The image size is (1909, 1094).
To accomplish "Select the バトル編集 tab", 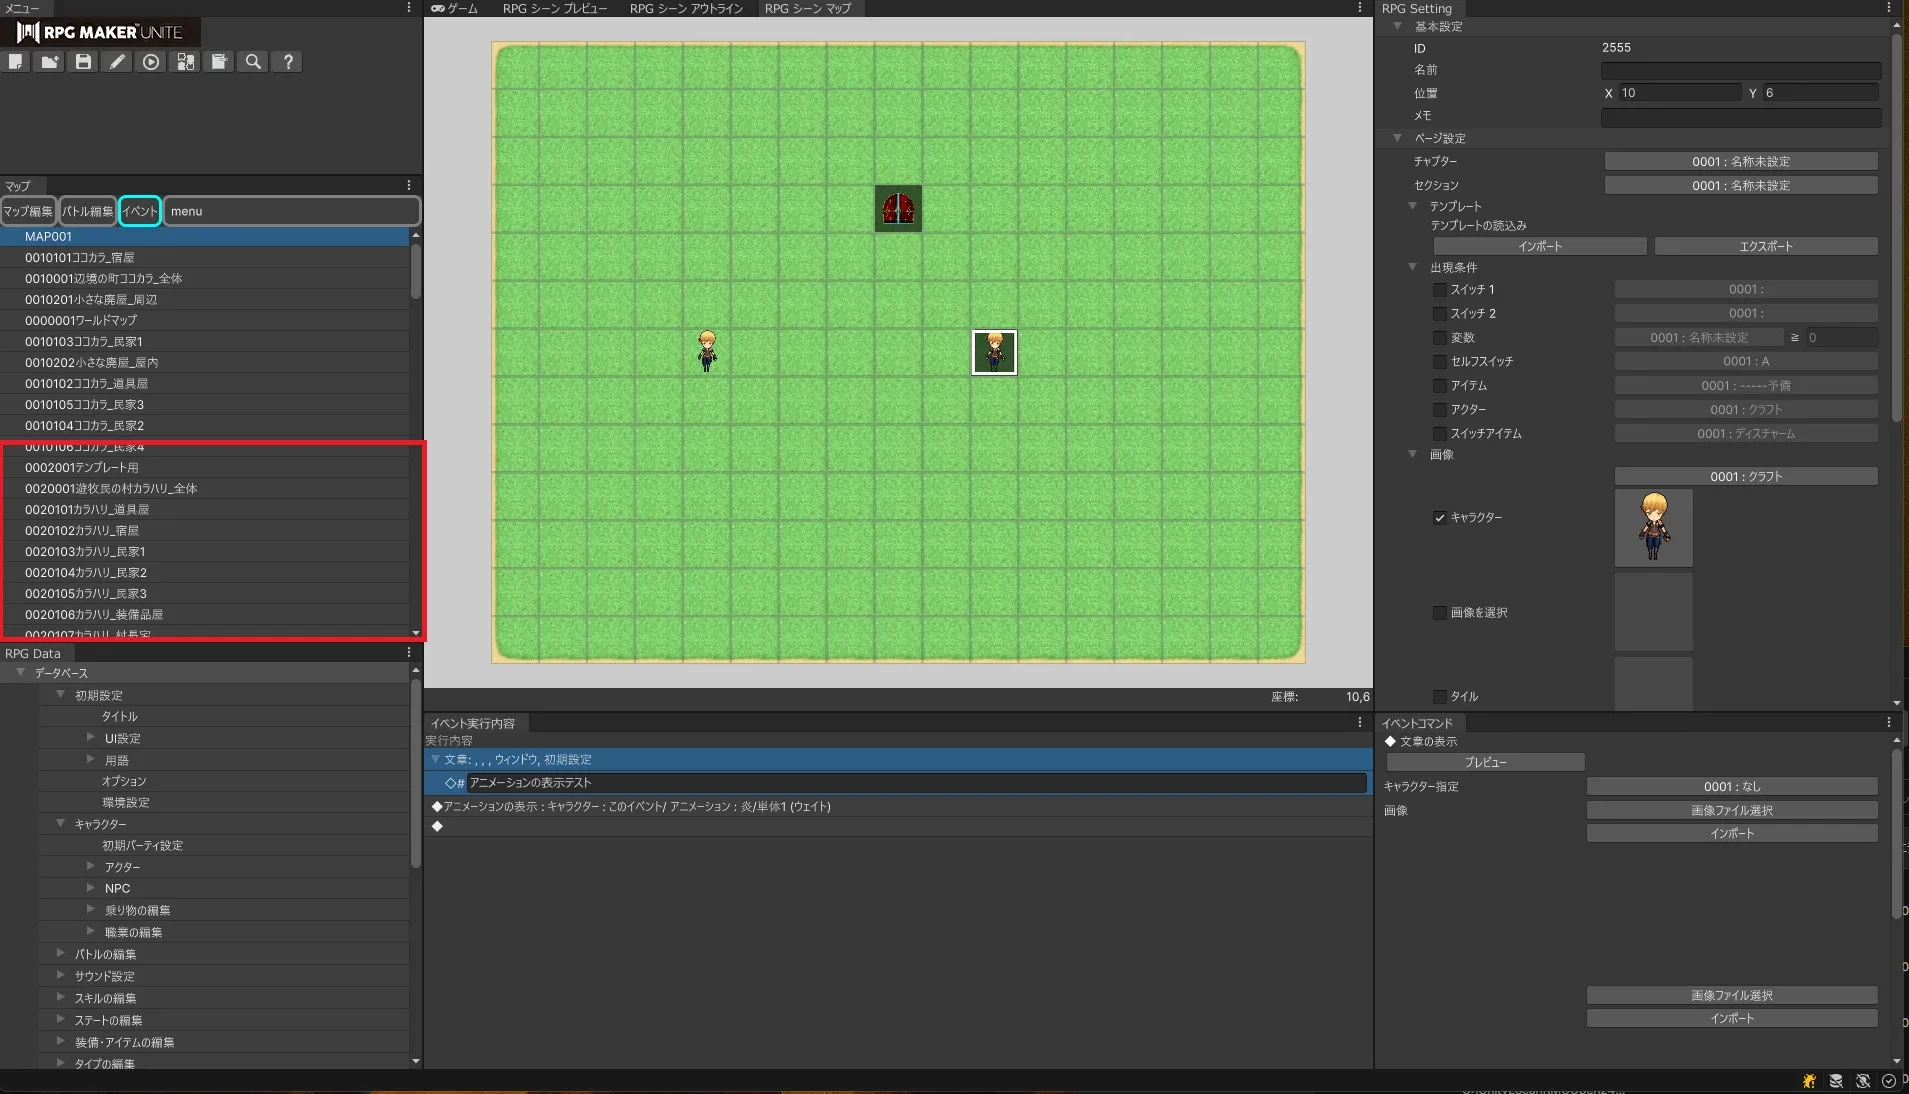I will [x=87, y=212].
